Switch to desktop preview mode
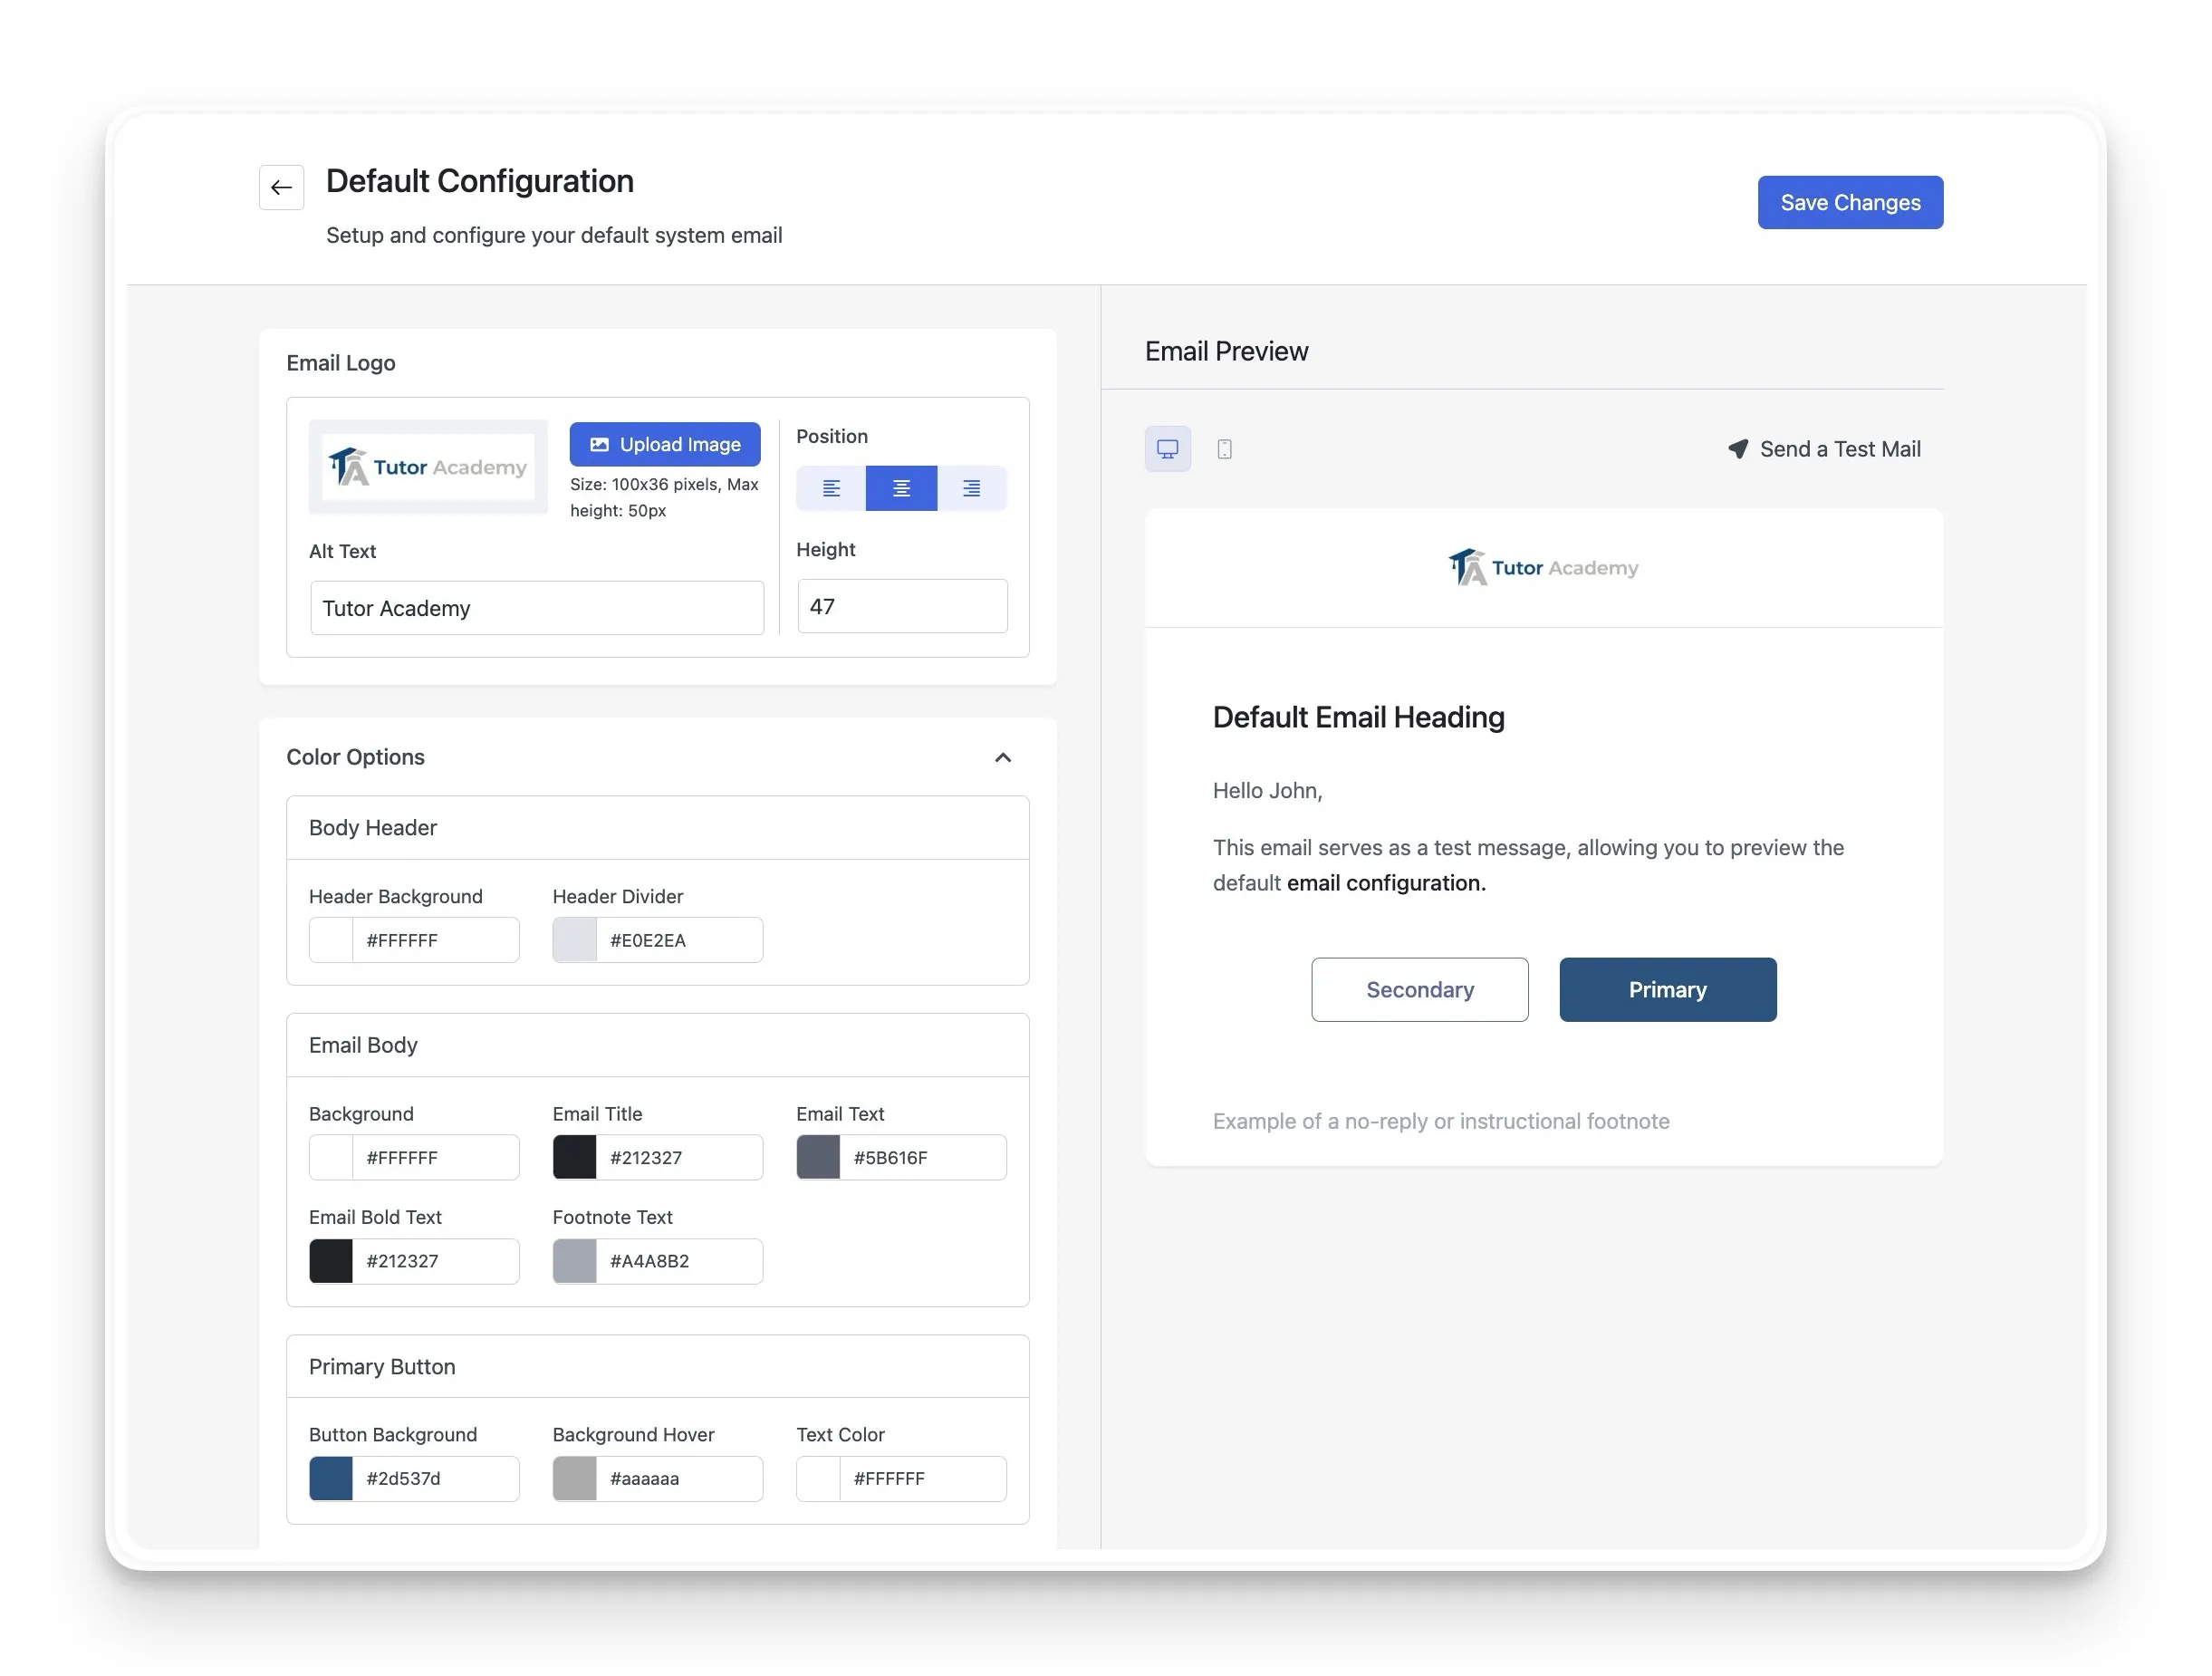2212x1676 pixels. 1167,449
